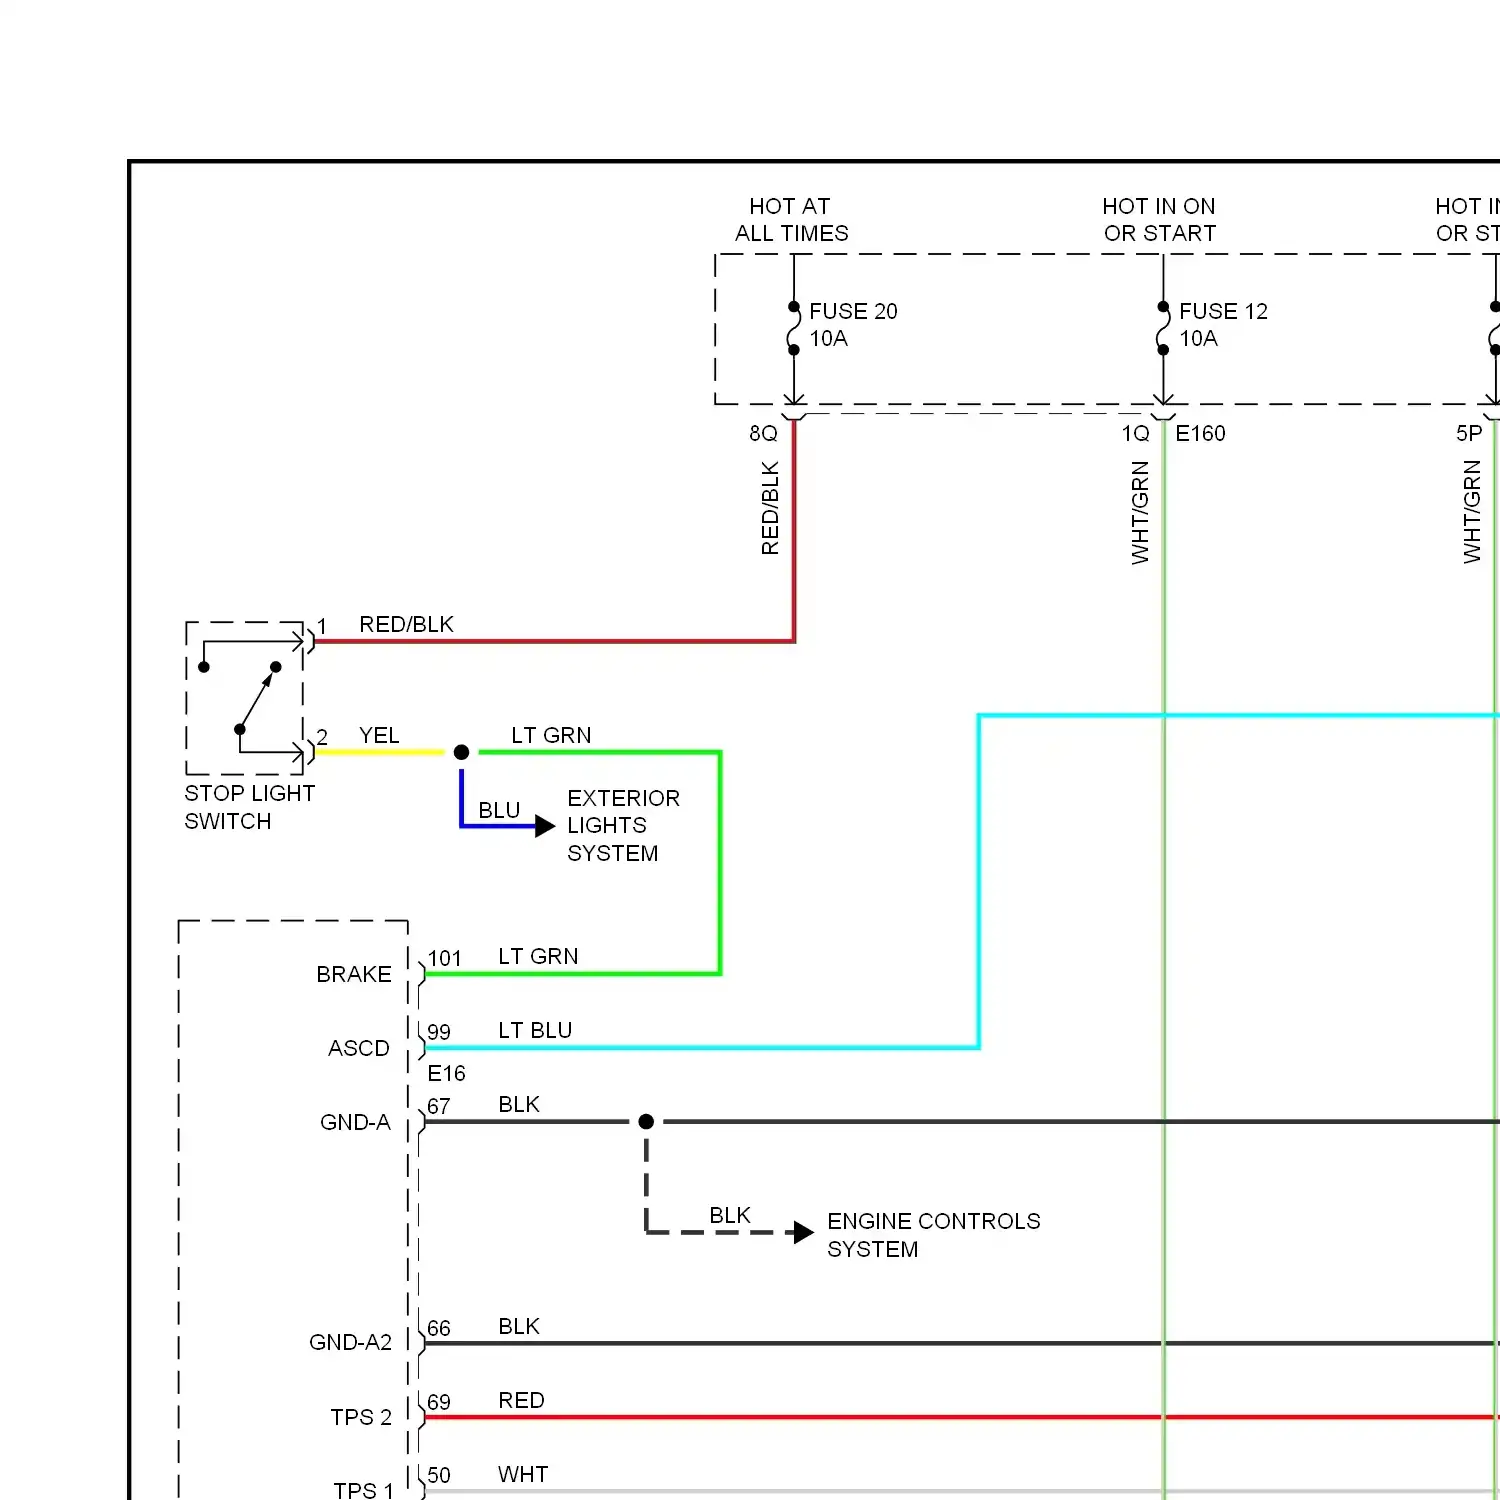
Task: Click the arrowhead pointing to Exterior Lights System
Action: 545,826
